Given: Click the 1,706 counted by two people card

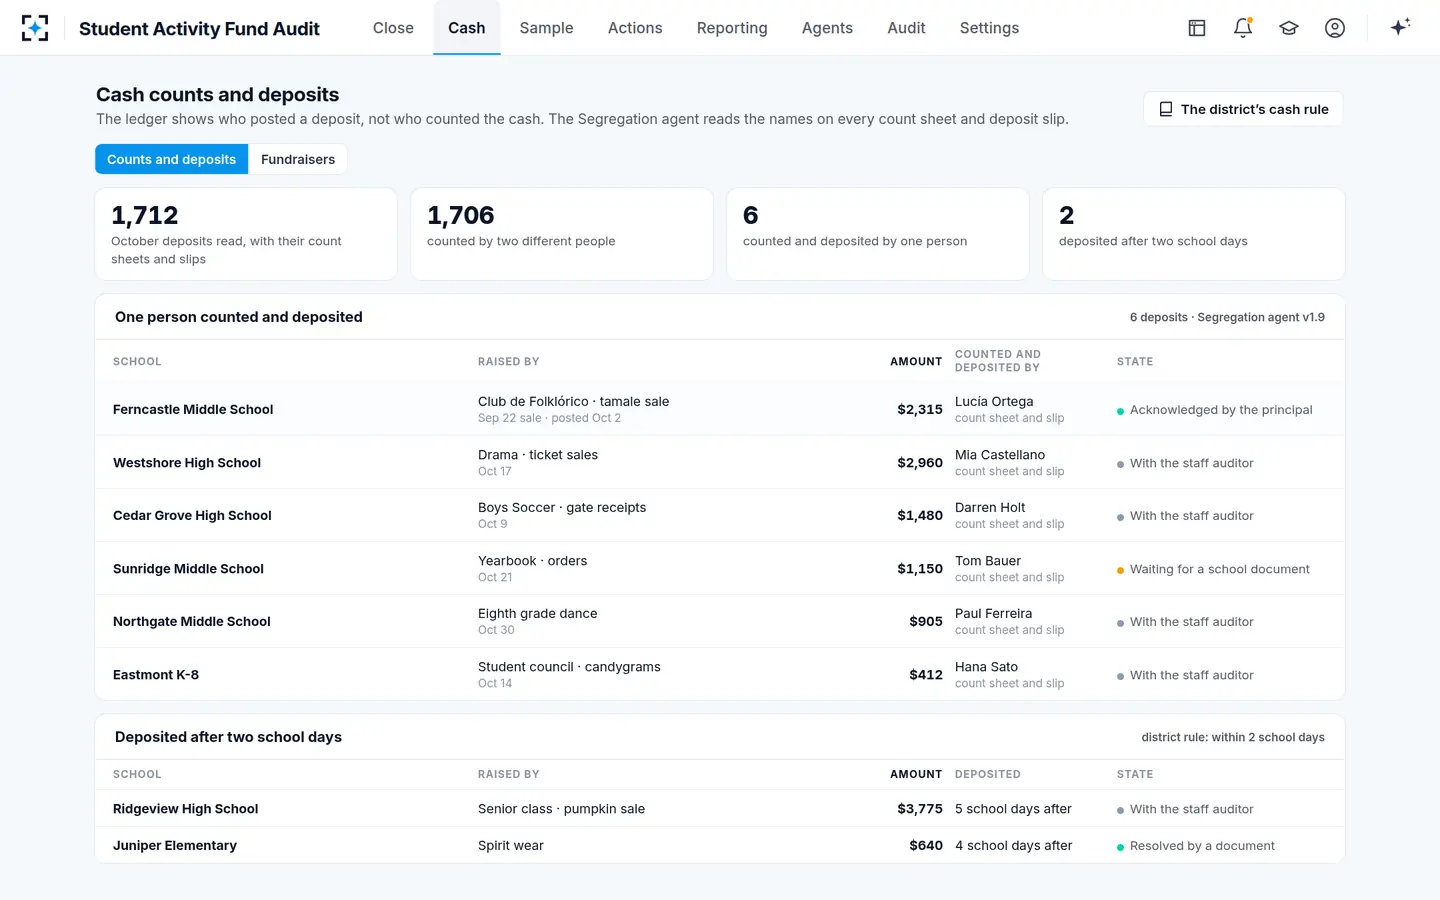Looking at the screenshot, I should pyautogui.click(x=562, y=234).
